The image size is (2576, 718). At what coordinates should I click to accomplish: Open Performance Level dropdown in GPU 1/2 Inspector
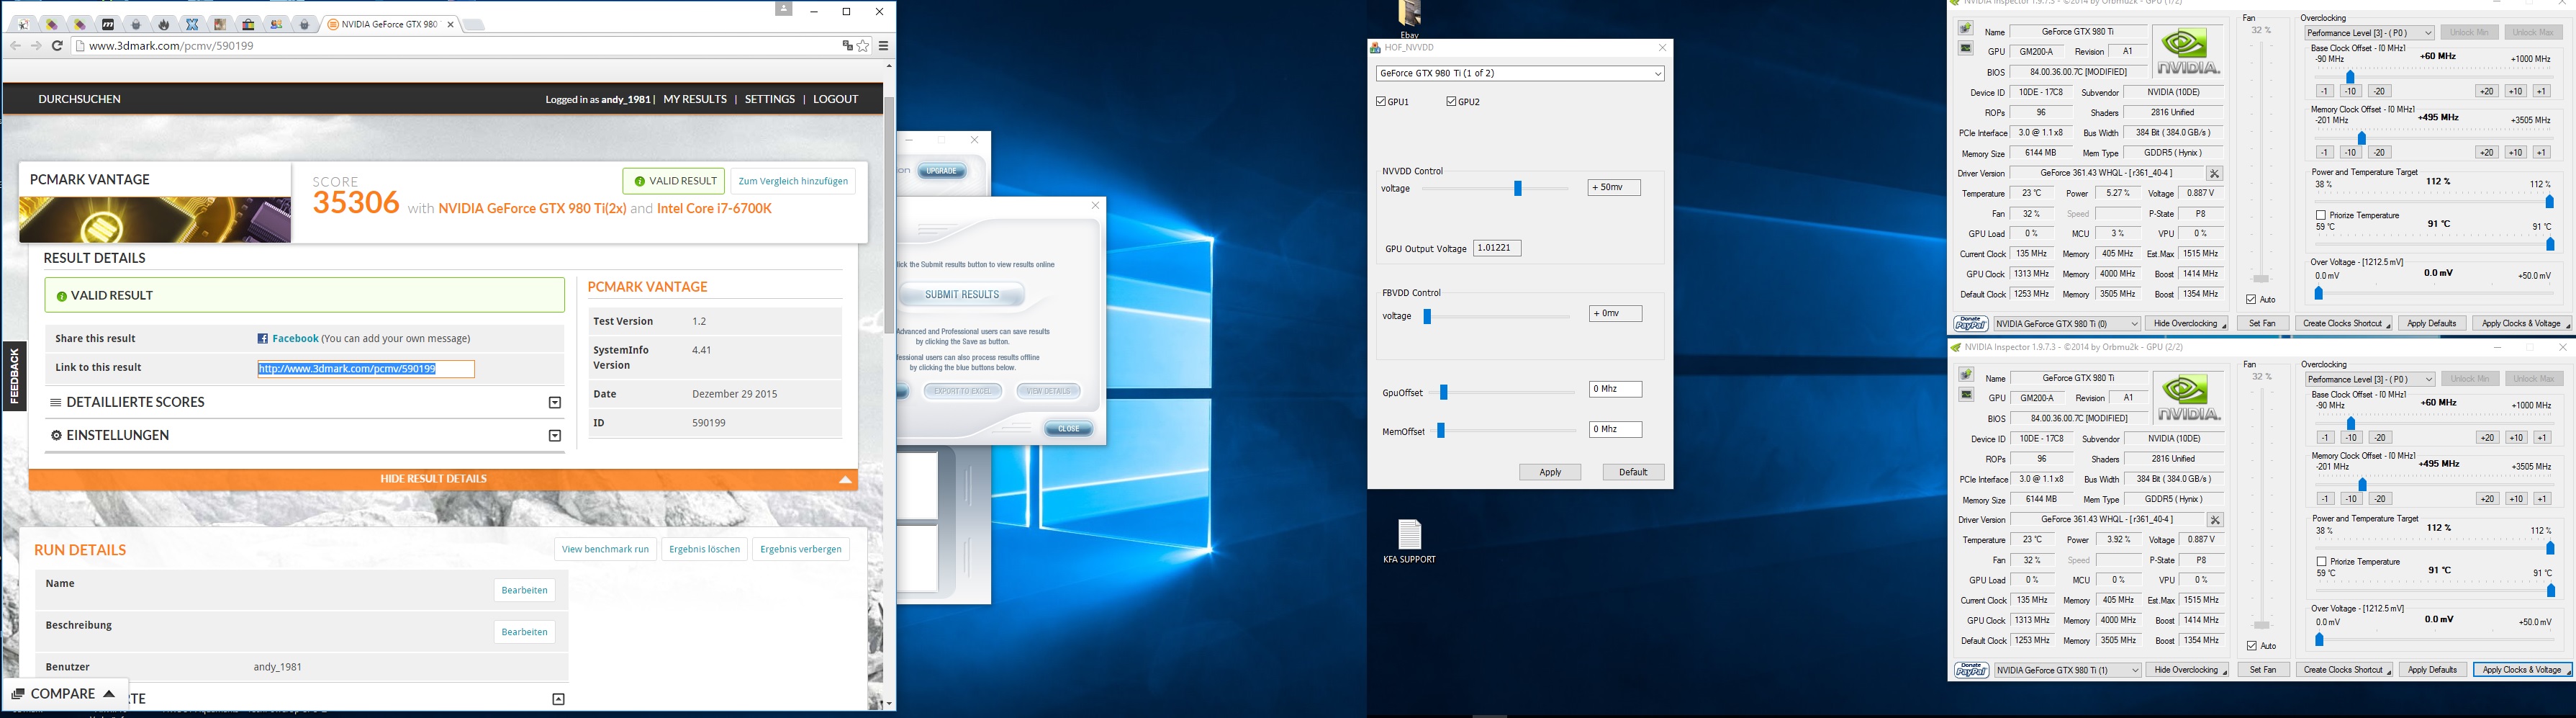(x=2369, y=33)
